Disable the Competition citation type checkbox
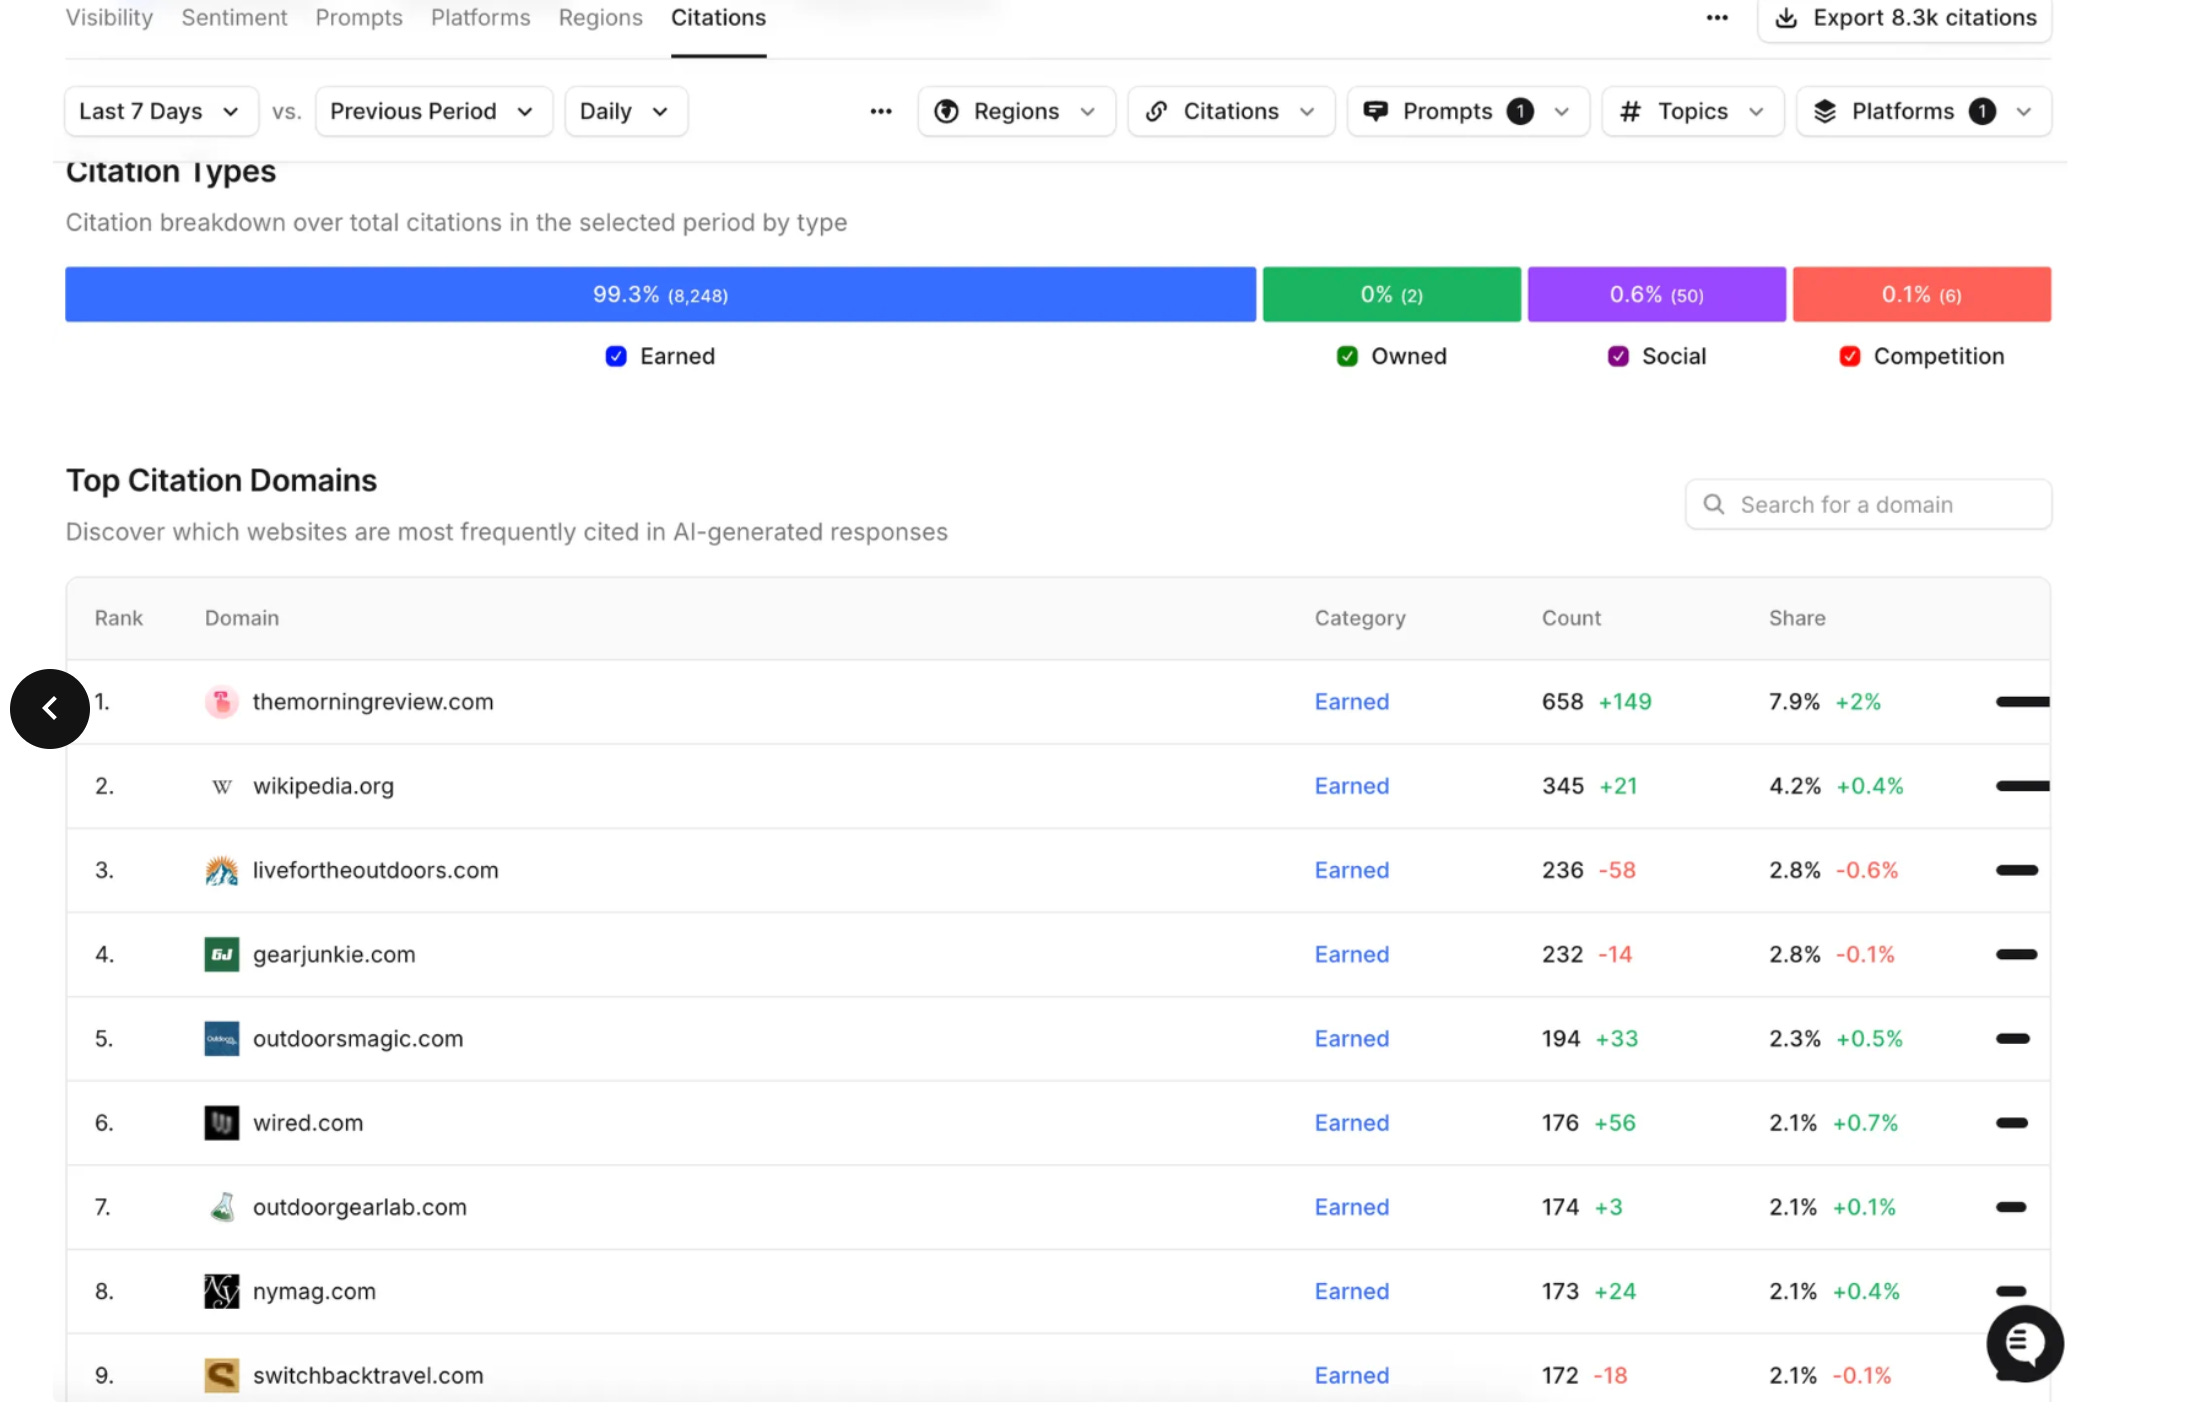Image resolution: width=2202 pixels, height=1408 pixels. 1849,357
